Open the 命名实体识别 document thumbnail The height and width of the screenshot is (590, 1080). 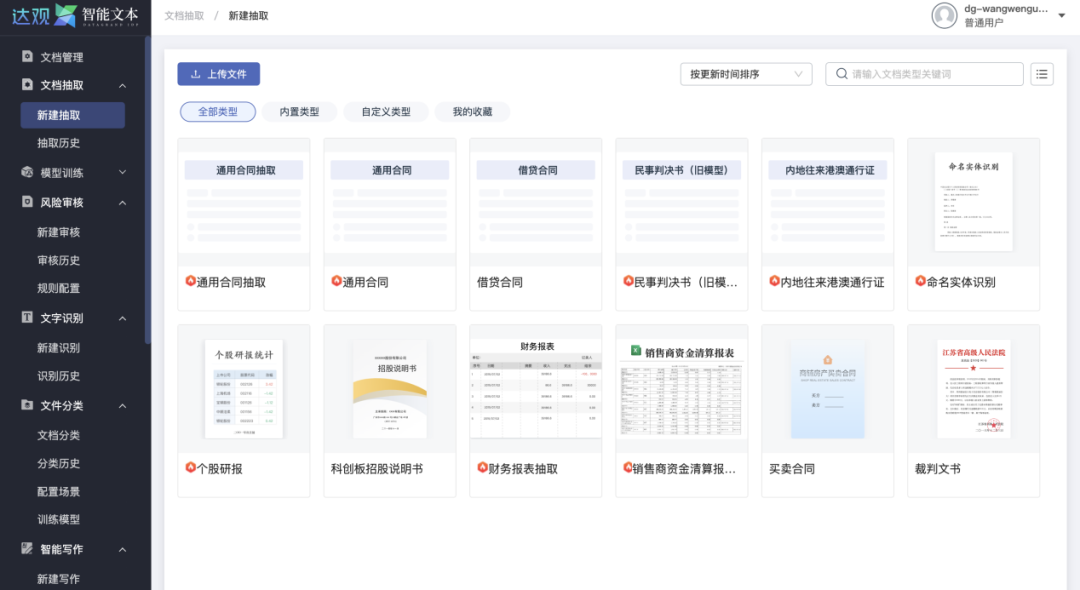coord(973,202)
